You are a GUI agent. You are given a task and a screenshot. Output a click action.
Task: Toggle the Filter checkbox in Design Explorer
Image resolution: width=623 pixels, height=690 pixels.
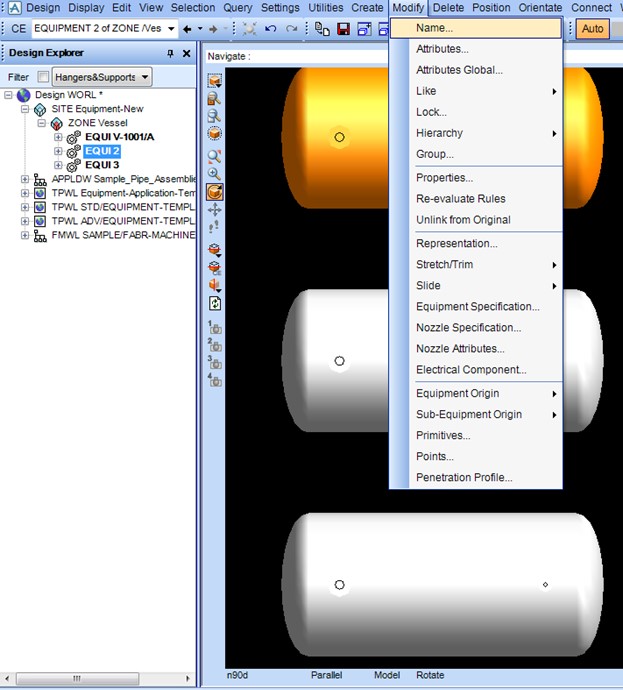coord(43,77)
